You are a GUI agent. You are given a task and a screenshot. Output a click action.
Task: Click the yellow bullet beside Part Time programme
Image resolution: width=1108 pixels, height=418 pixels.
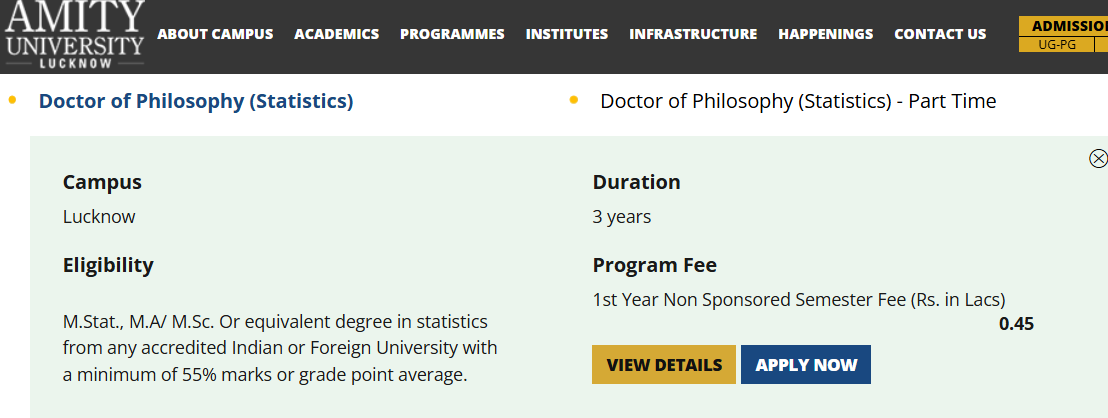[x=574, y=100]
